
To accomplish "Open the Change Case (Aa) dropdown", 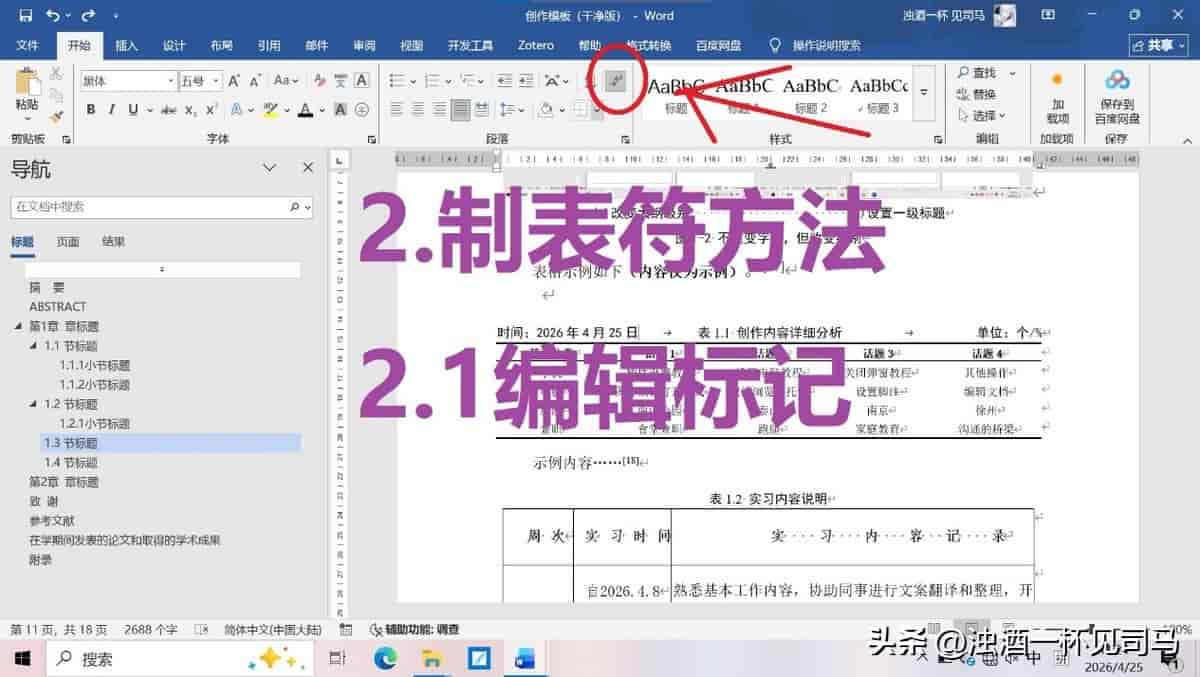I will (x=287, y=81).
